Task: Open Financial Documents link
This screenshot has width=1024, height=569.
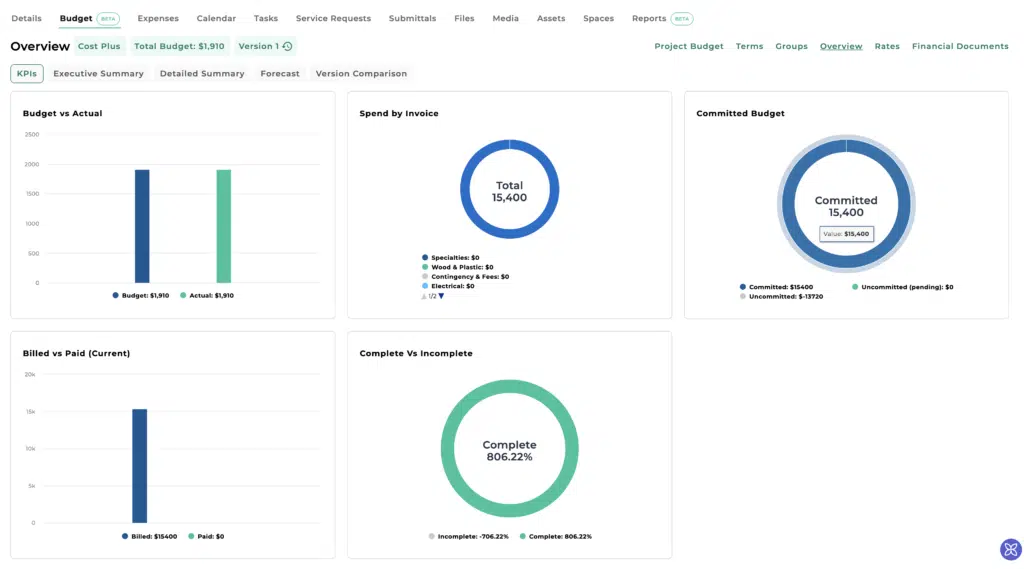Action: [x=960, y=46]
